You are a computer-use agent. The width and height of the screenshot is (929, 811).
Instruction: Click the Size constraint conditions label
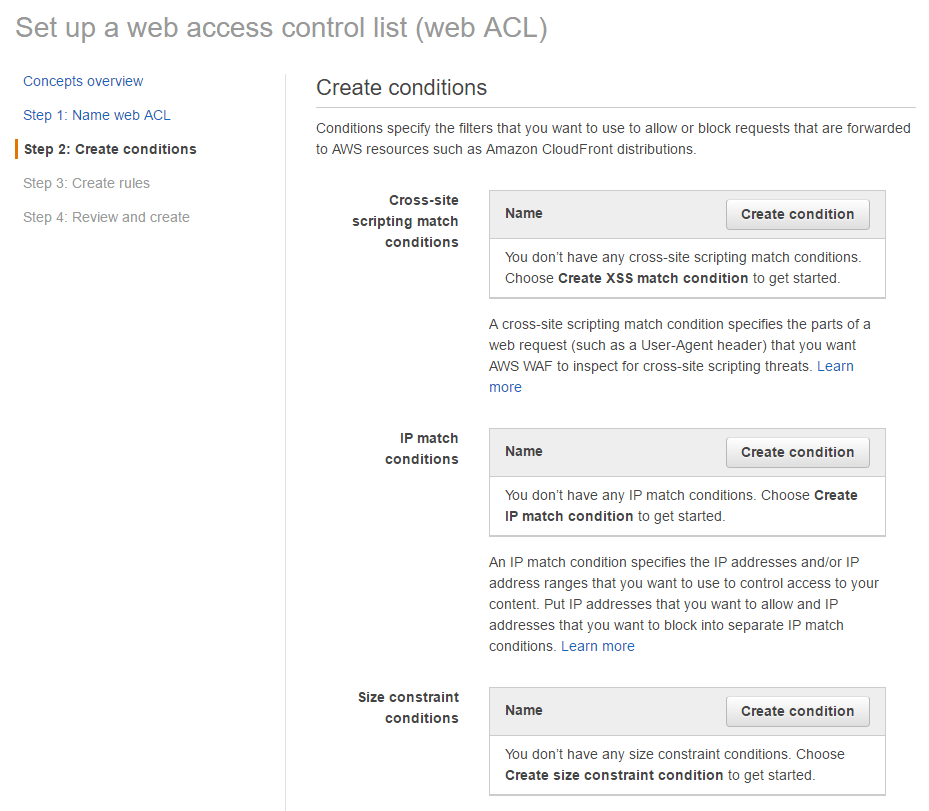(408, 707)
